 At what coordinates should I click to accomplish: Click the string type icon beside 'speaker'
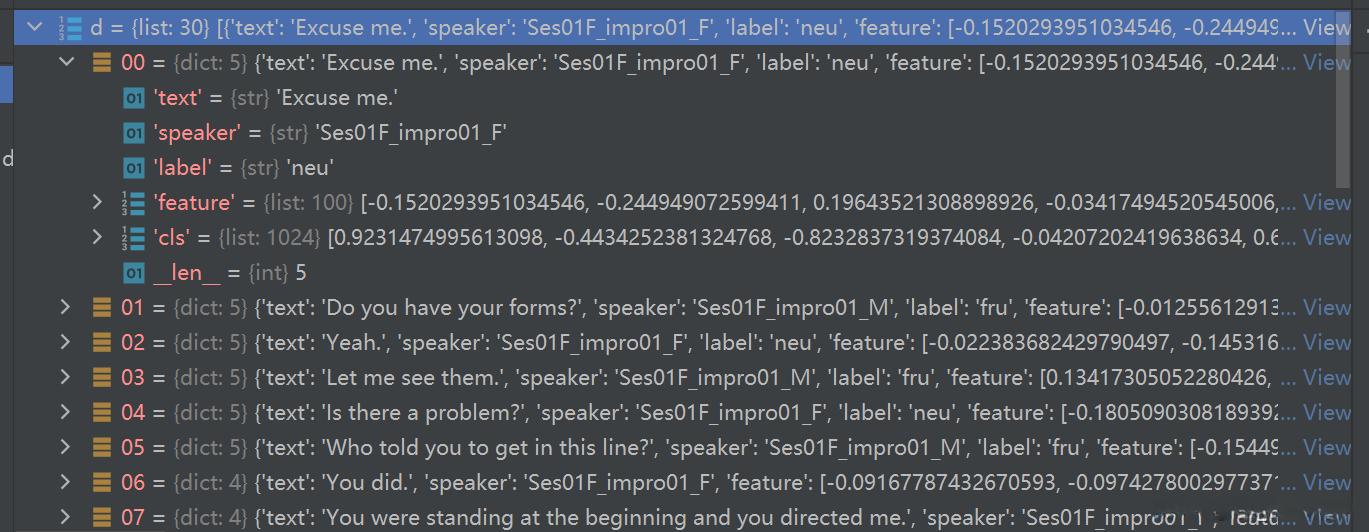[133, 133]
